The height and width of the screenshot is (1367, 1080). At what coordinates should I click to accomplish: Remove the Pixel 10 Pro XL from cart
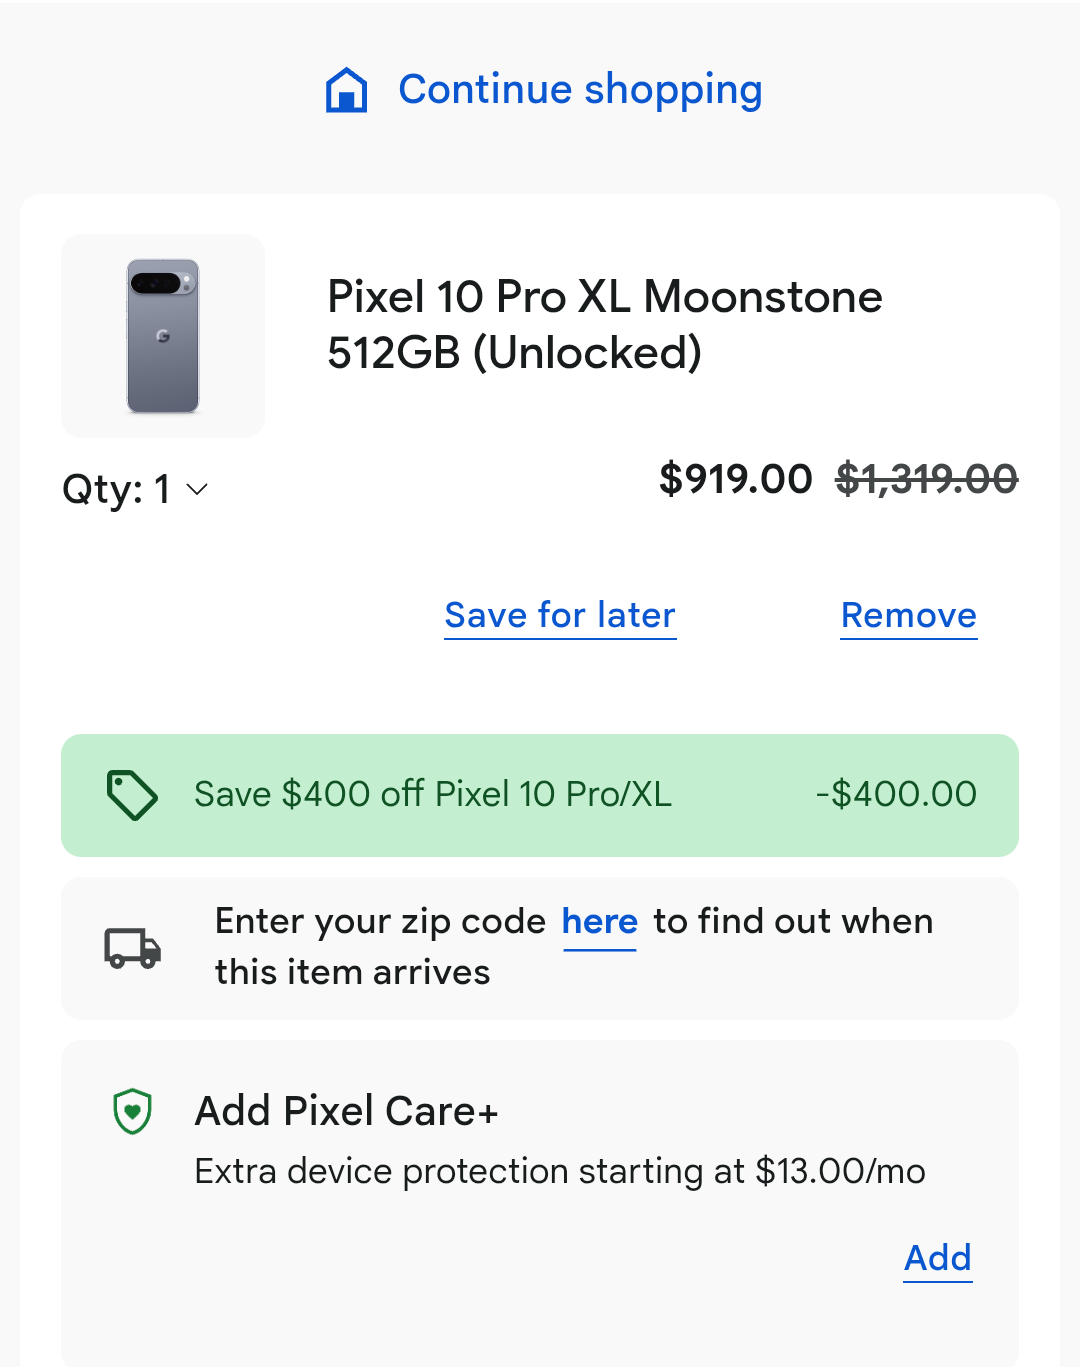click(x=908, y=616)
